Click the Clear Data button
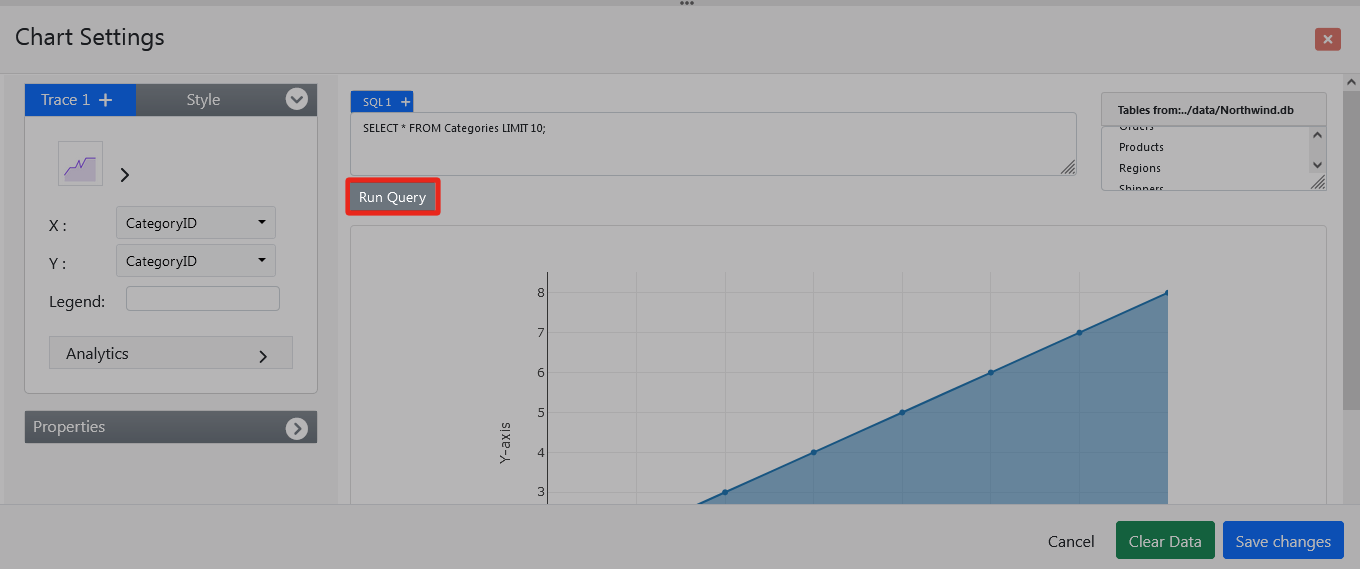The width and height of the screenshot is (1360, 569). (1164, 541)
